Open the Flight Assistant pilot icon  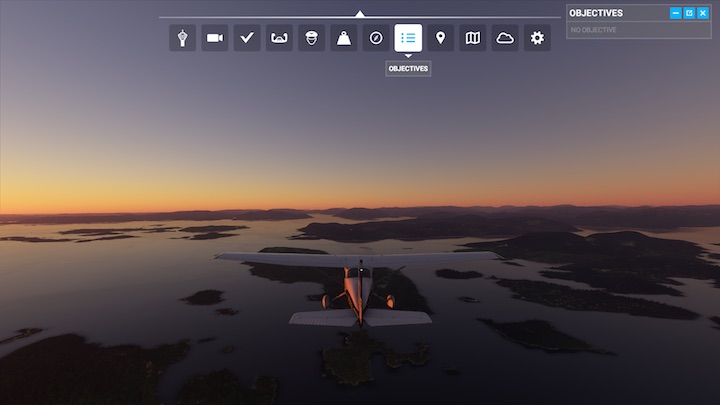[311, 38]
